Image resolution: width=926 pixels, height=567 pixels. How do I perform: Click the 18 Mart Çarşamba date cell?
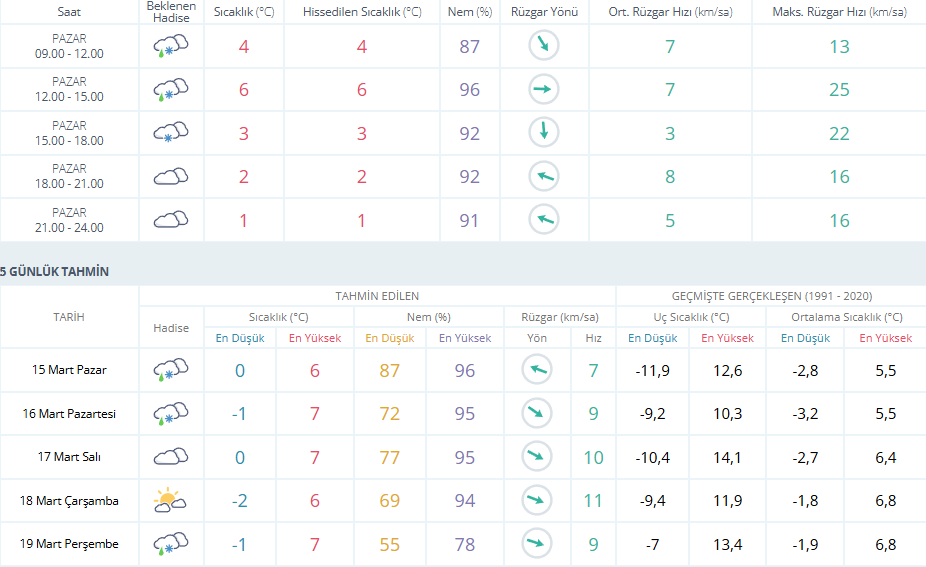point(69,501)
